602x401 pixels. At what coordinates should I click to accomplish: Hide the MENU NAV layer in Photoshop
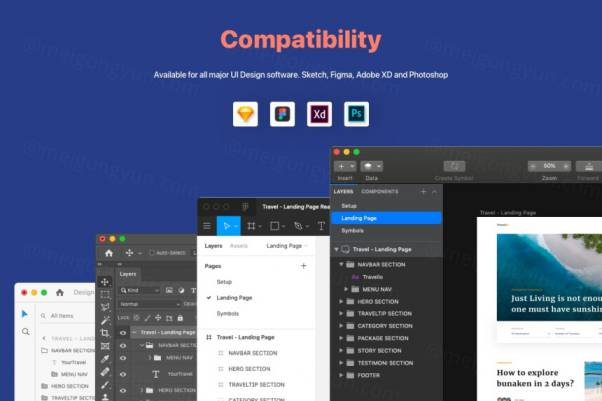coord(123,358)
